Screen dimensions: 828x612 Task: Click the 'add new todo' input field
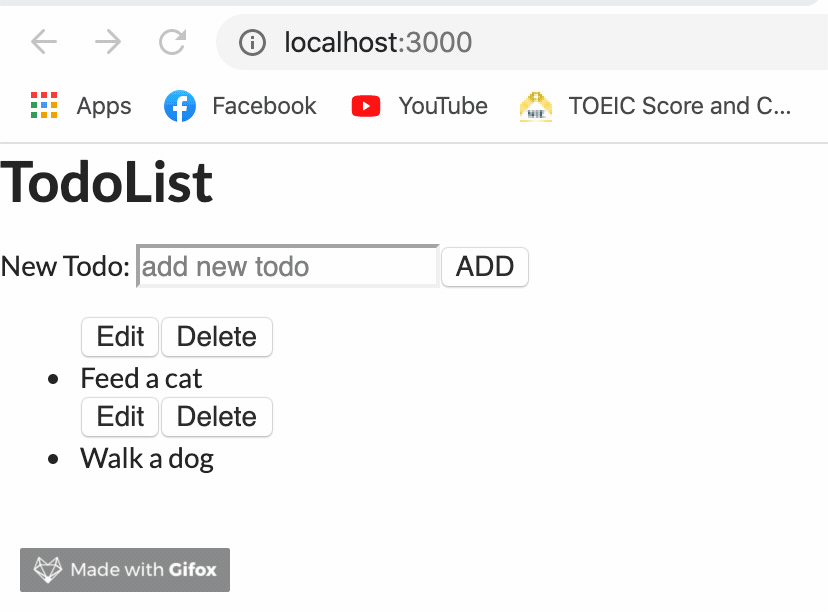click(x=287, y=266)
